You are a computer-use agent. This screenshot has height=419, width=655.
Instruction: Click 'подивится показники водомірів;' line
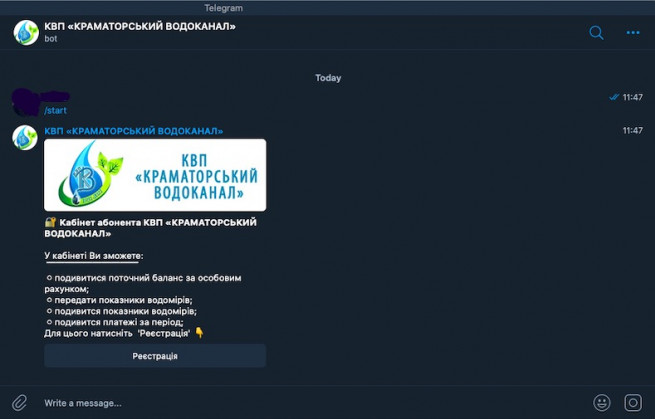coord(121,311)
